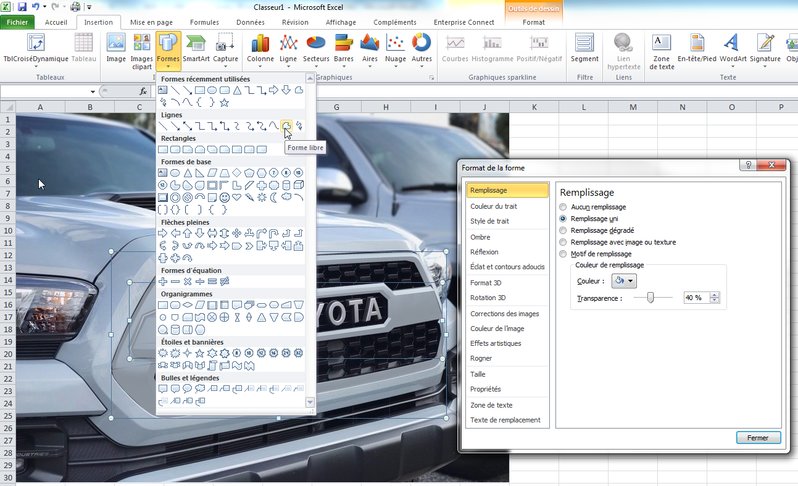Switch to Accueil ribbon tab
Viewport: 798px width, 486px height.
coord(56,22)
